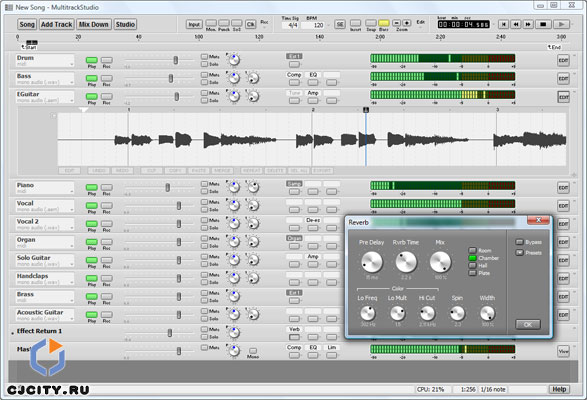
Task: Toggle Play on the Drum track
Action: tap(92, 60)
